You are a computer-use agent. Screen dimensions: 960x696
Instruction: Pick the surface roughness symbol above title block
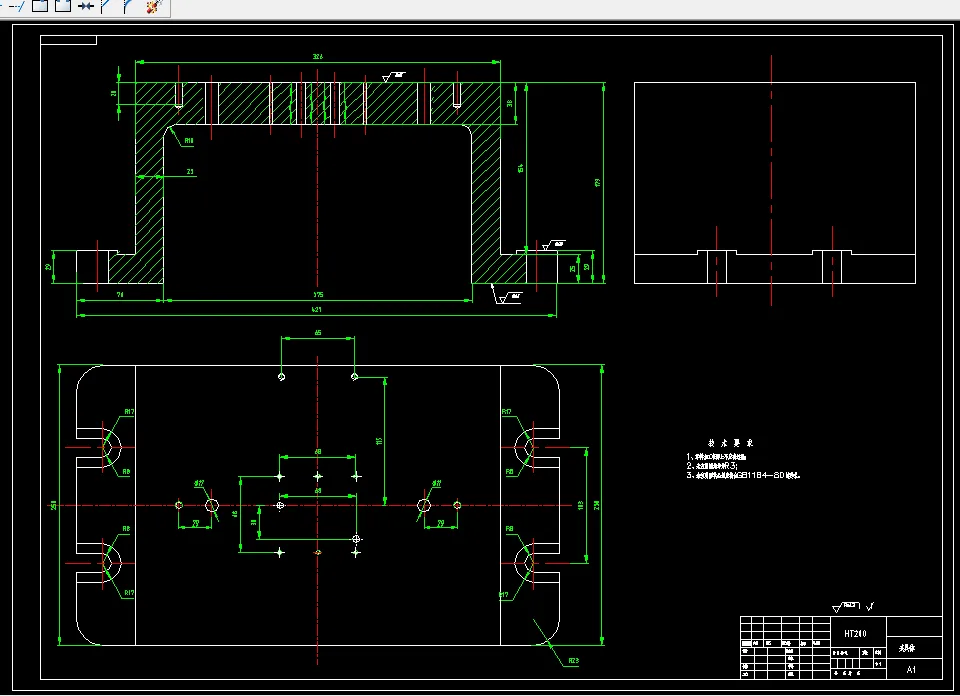pyautogui.click(x=847, y=607)
